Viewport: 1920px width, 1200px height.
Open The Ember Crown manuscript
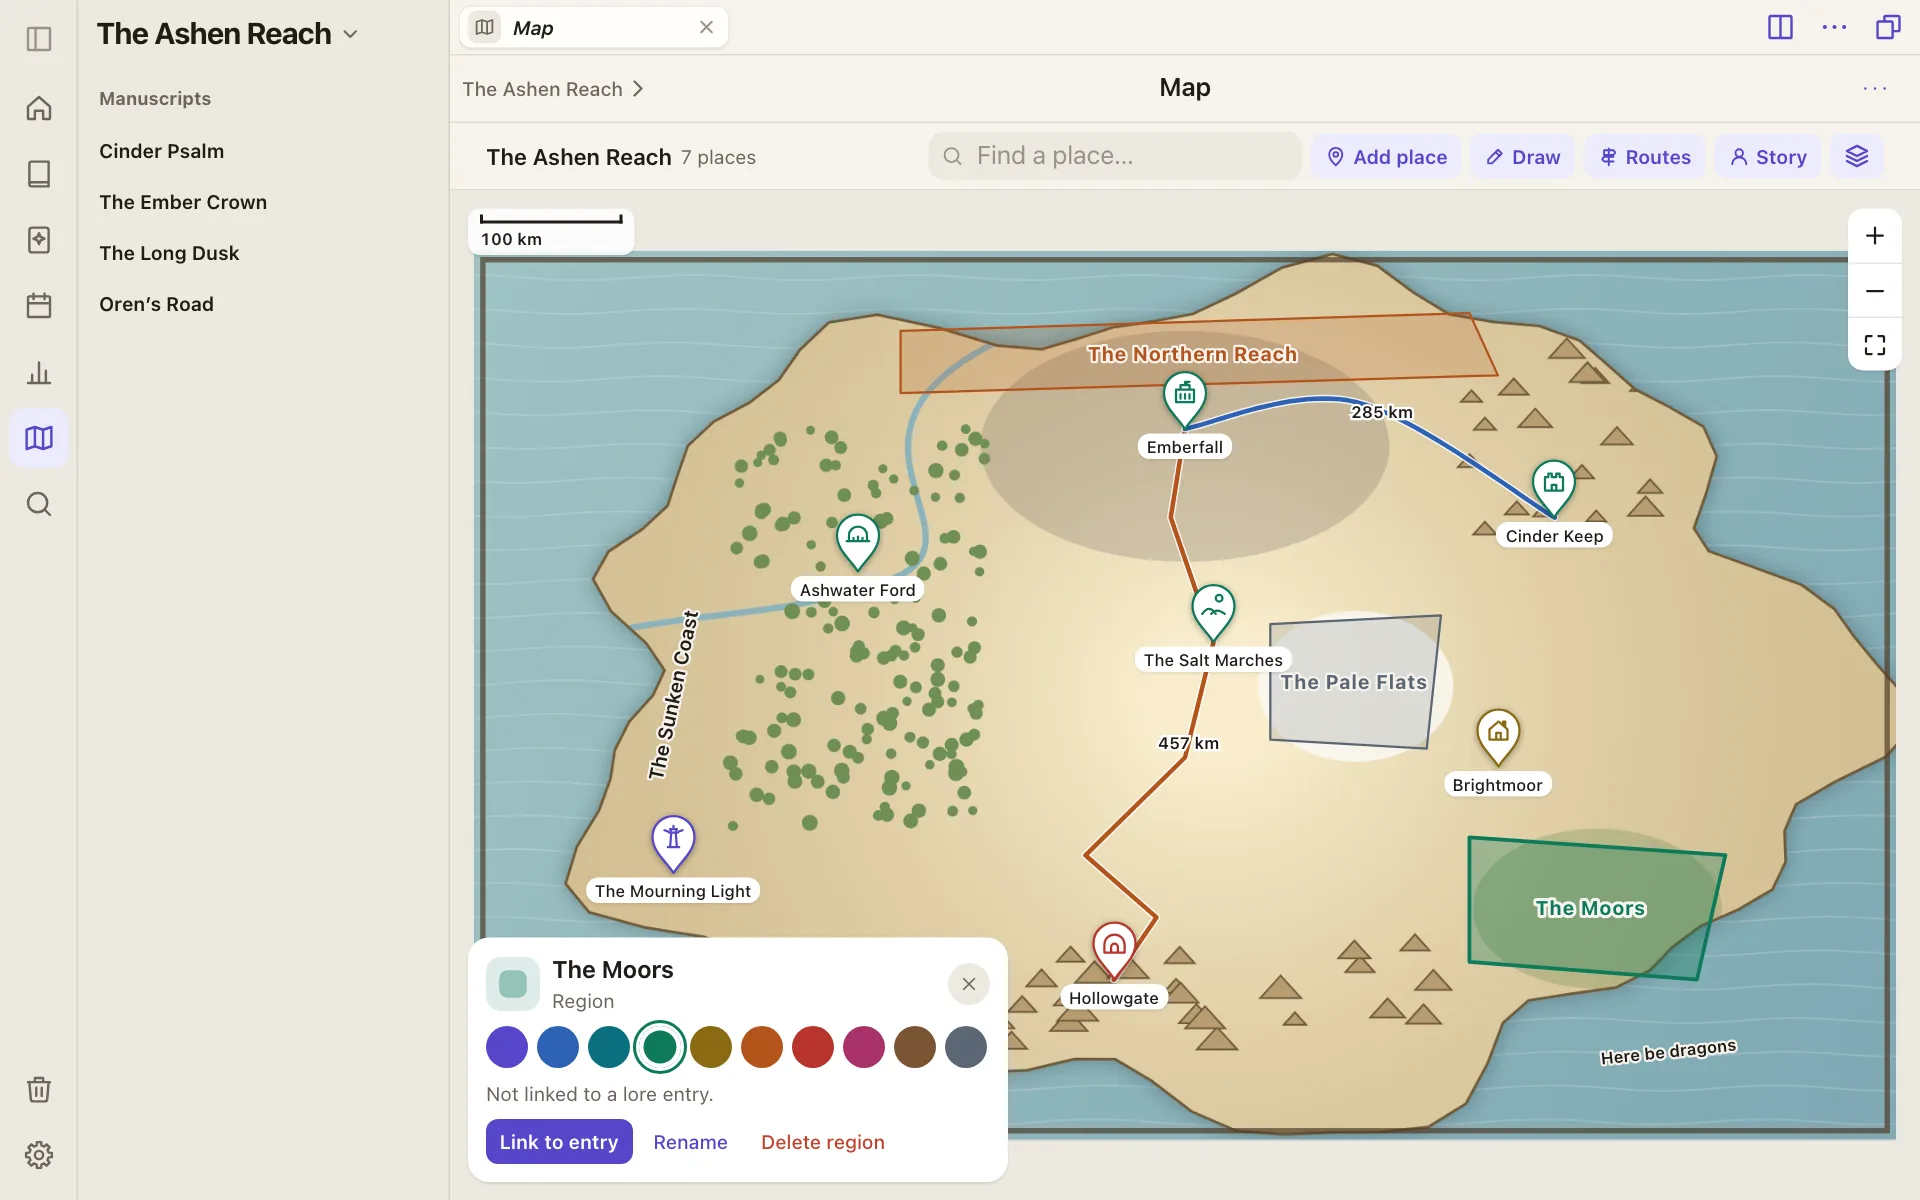183,202
